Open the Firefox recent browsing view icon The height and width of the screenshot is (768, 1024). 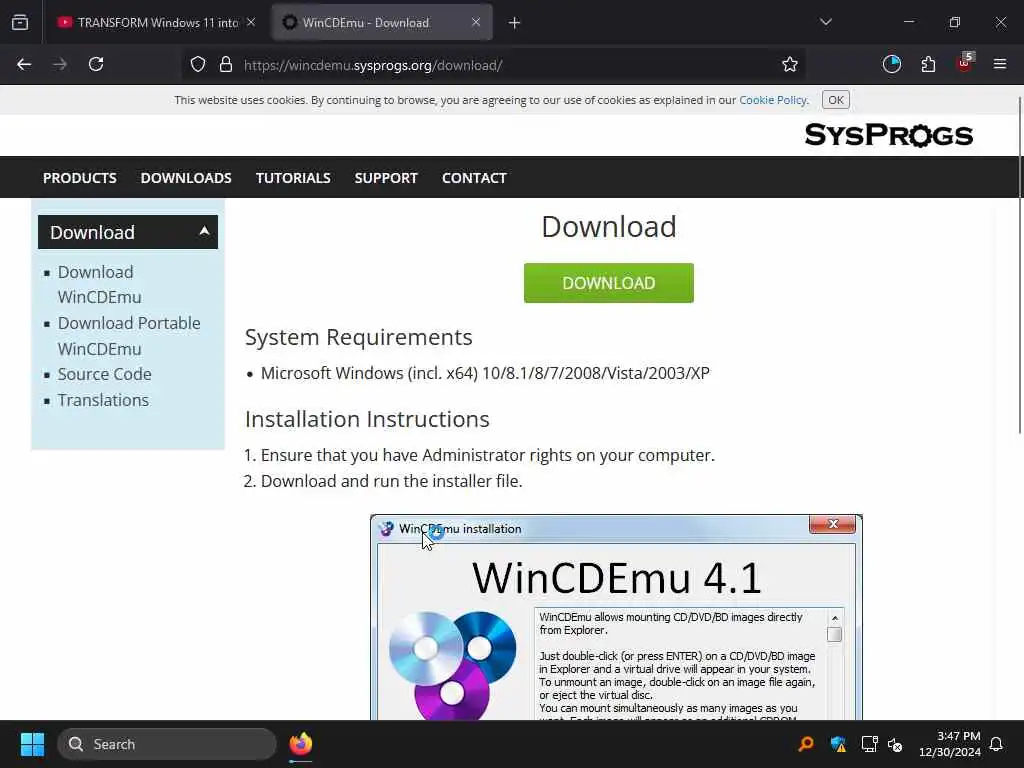tap(20, 22)
